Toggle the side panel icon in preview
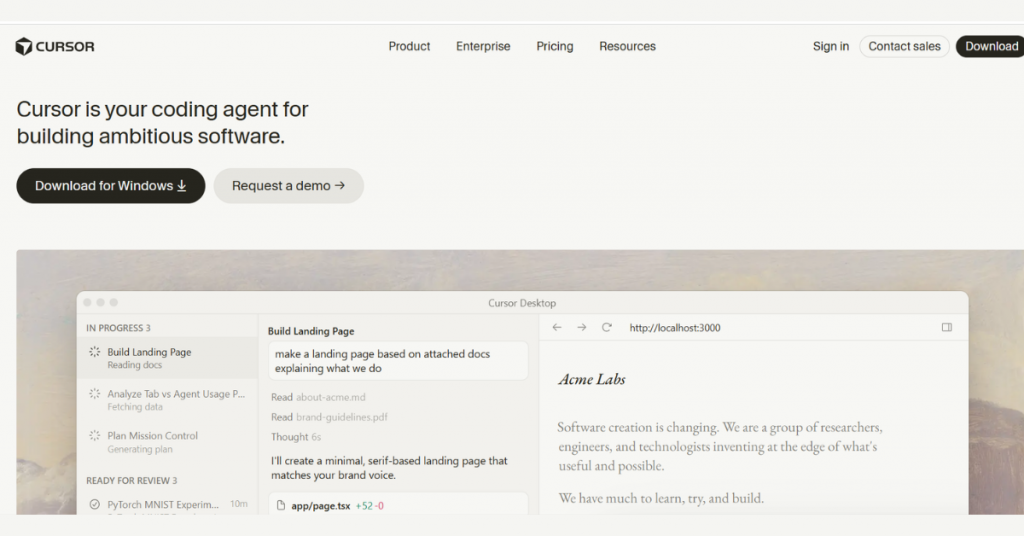1024x536 pixels. pos(946,327)
